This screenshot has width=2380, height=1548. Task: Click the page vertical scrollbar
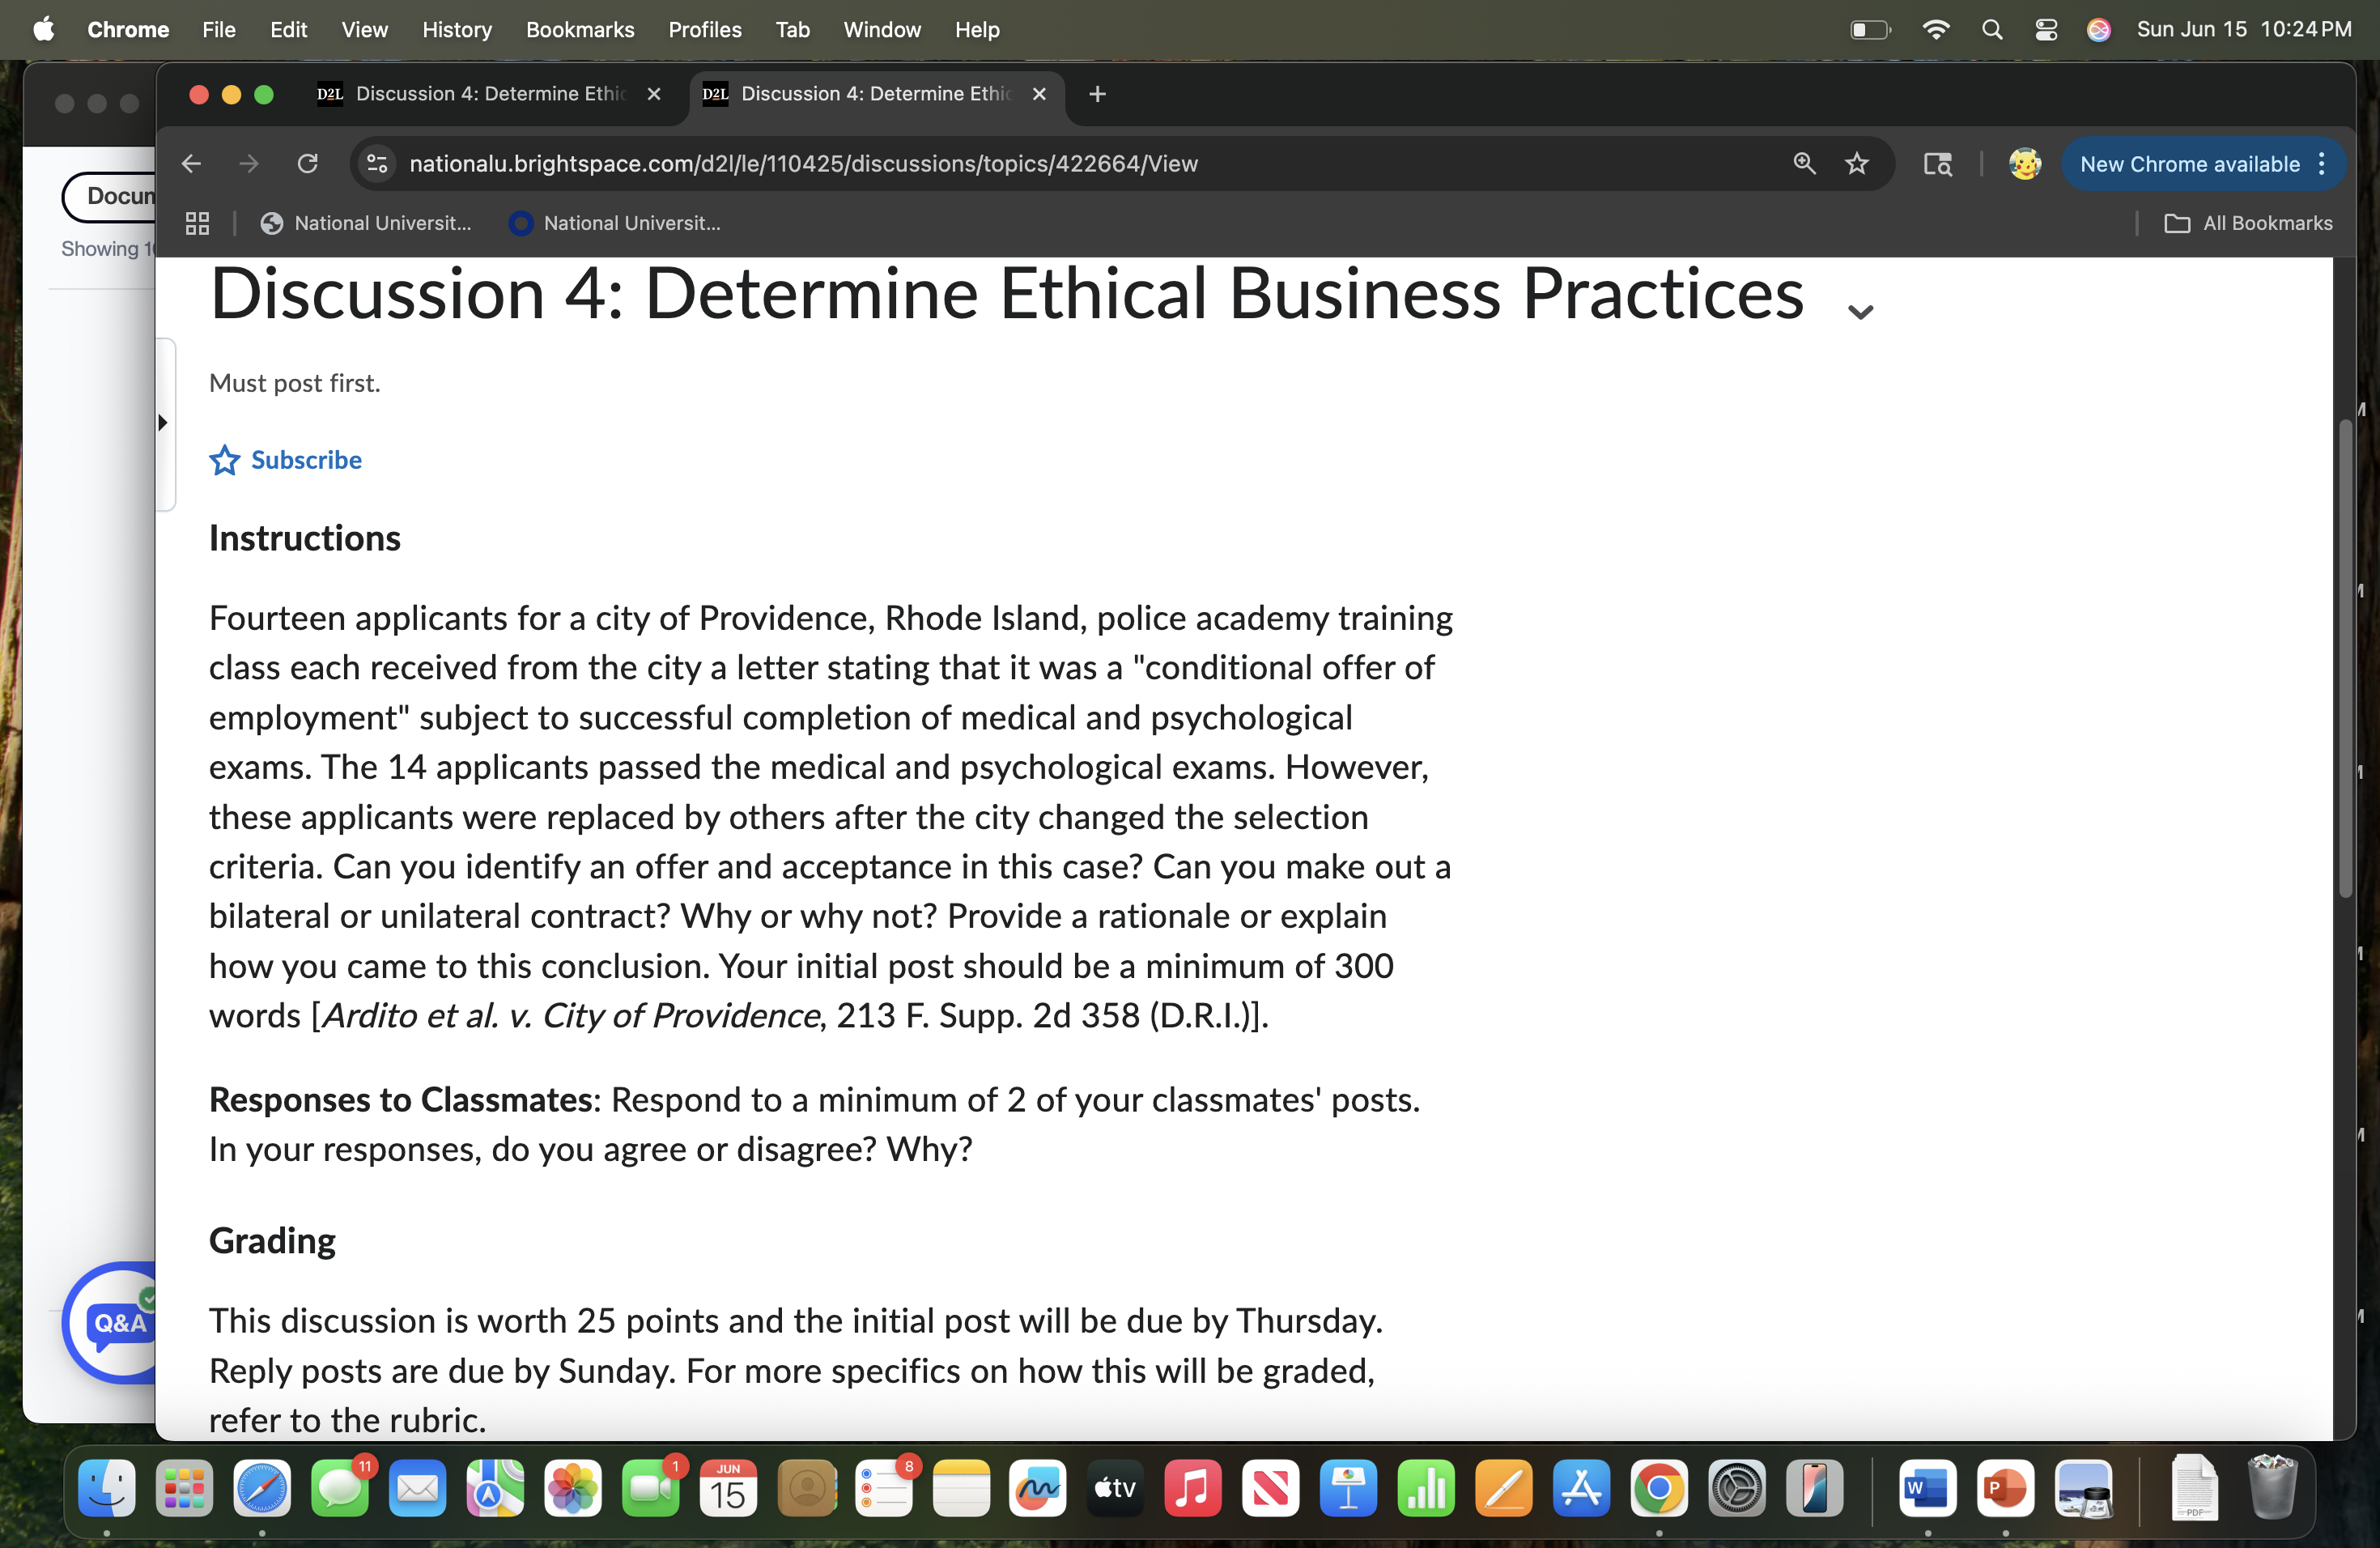point(2344,660)
